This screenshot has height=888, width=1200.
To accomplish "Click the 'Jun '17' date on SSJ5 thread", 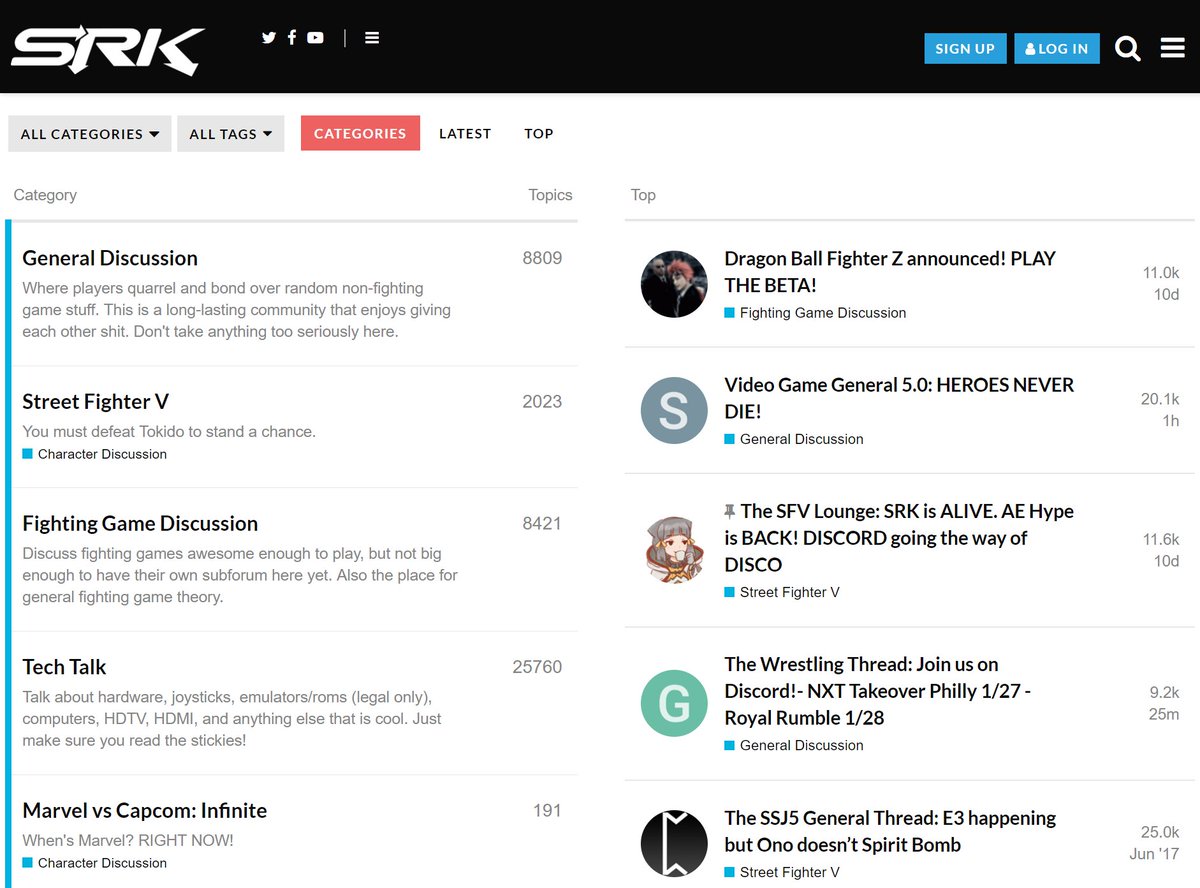I will tap(1155, 854).
